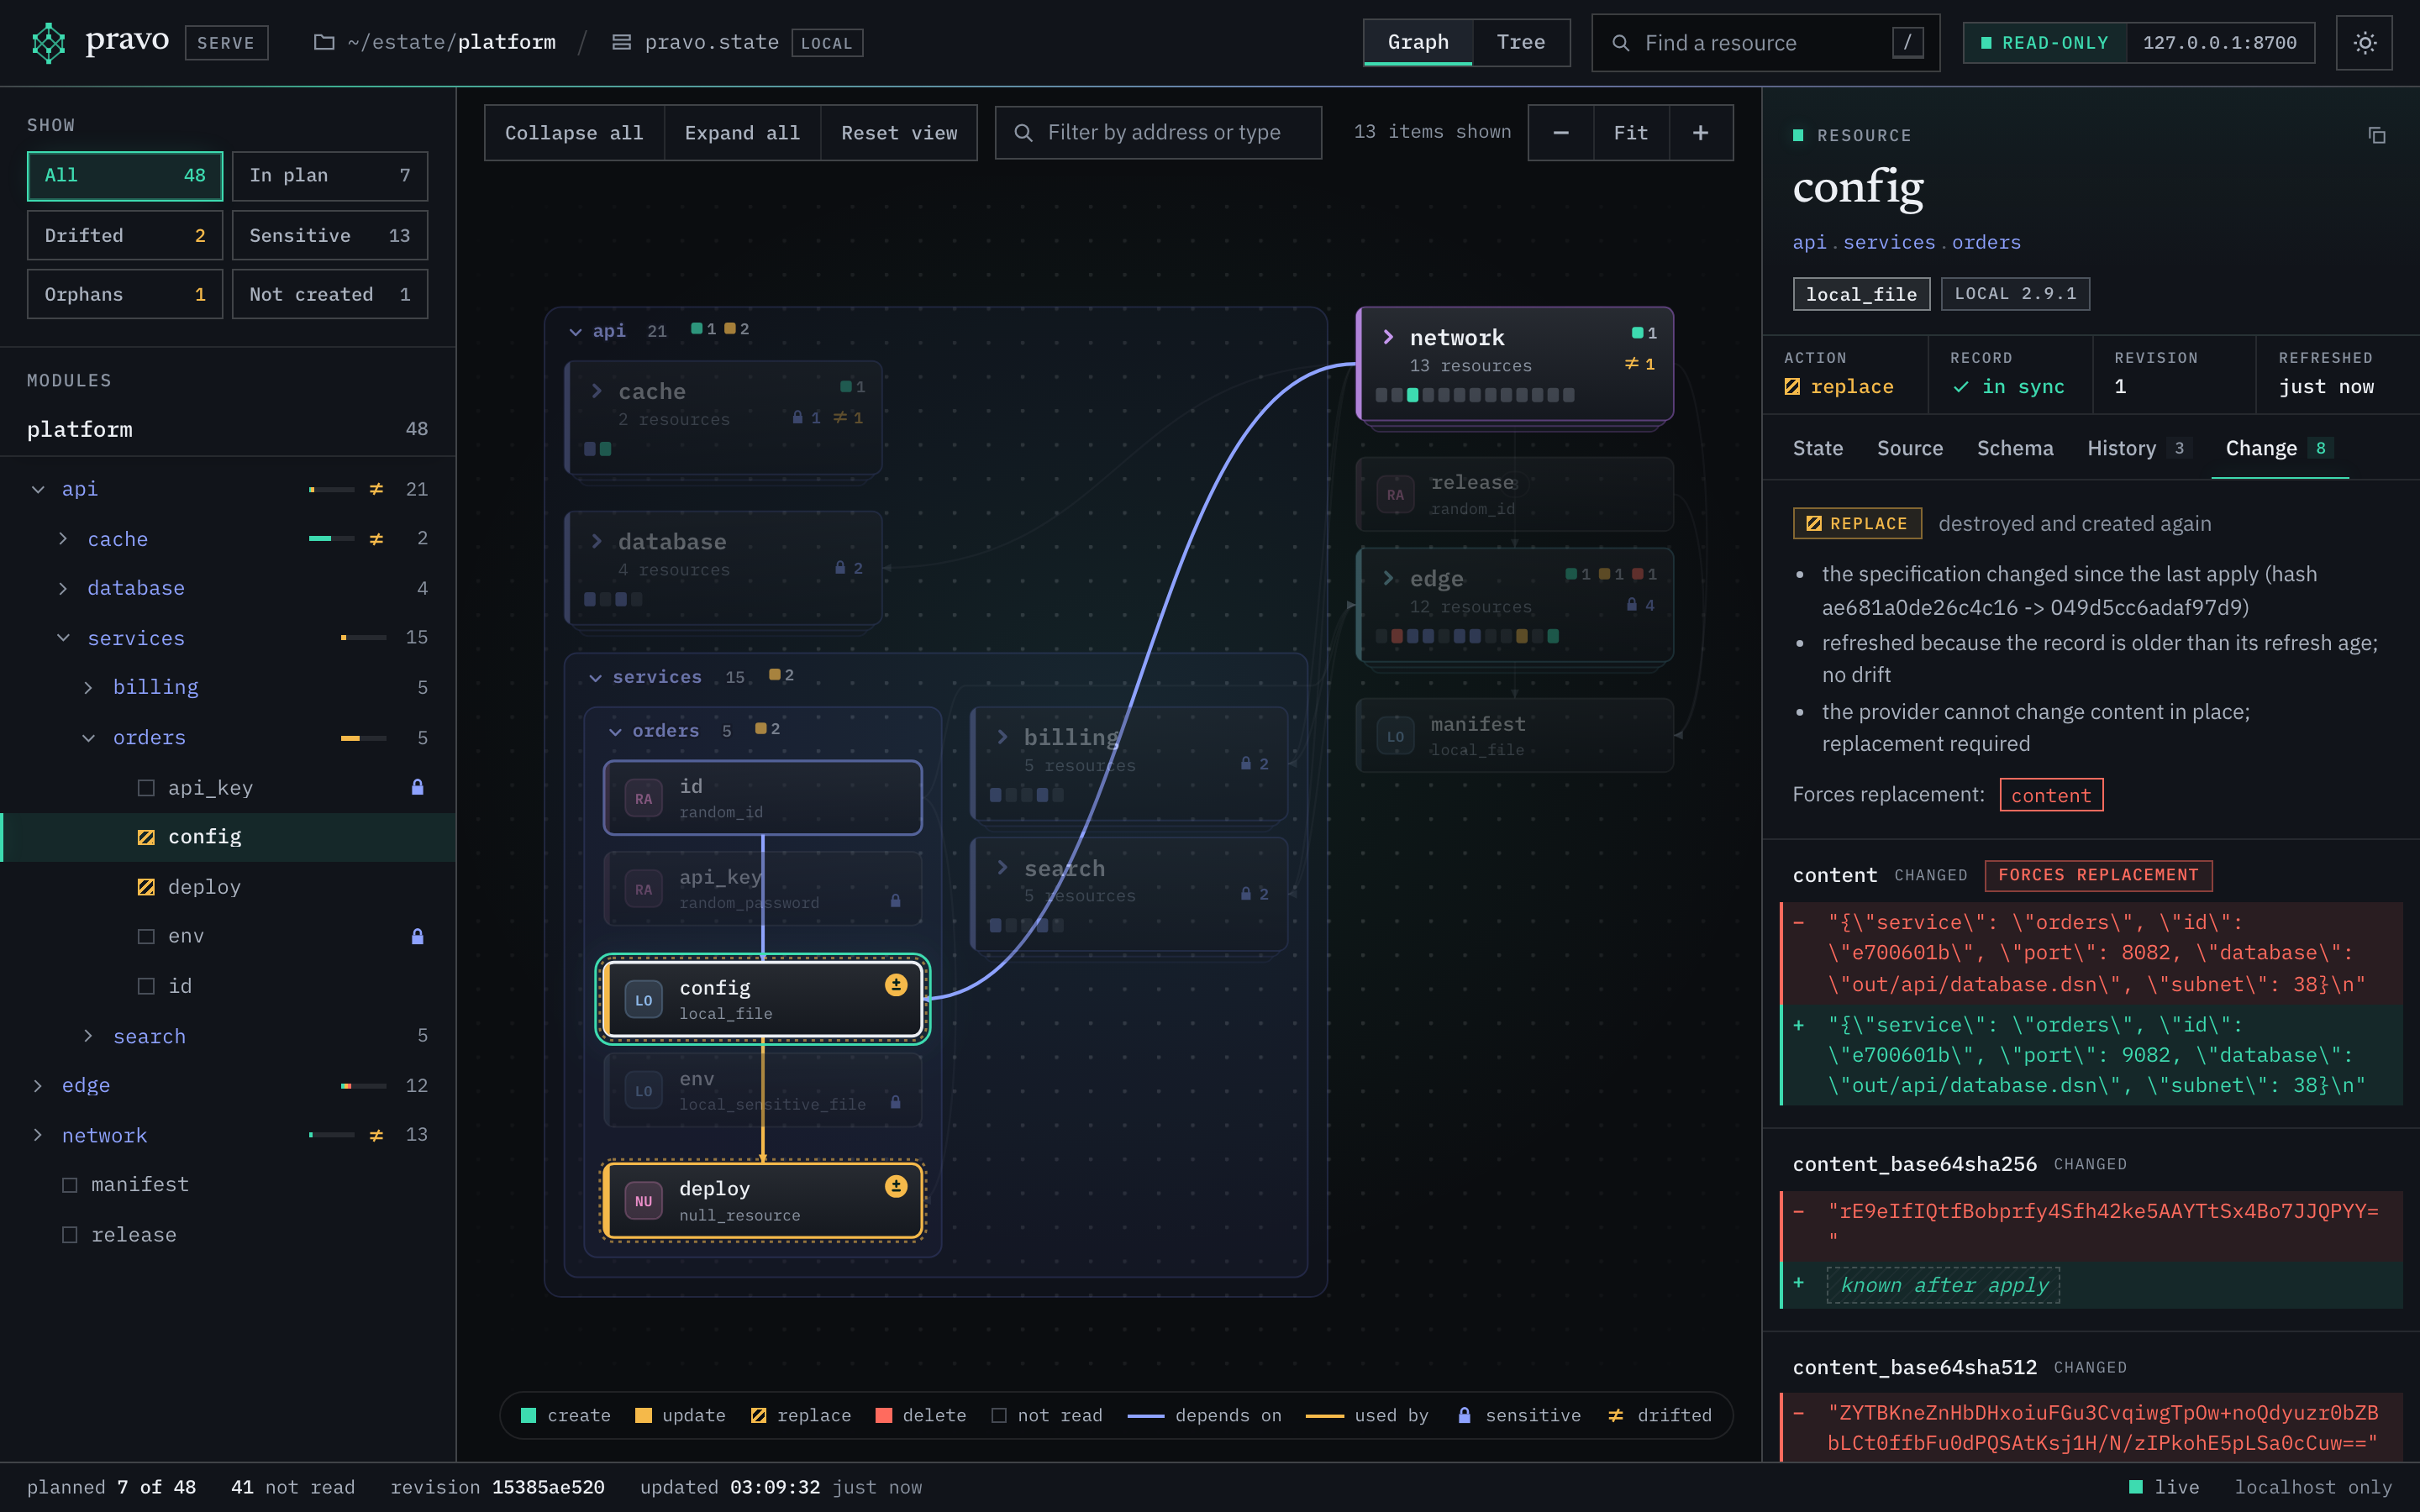Click the lock icon on the env row
The width and height of the screenshot is (2420, 1512).
417,936
